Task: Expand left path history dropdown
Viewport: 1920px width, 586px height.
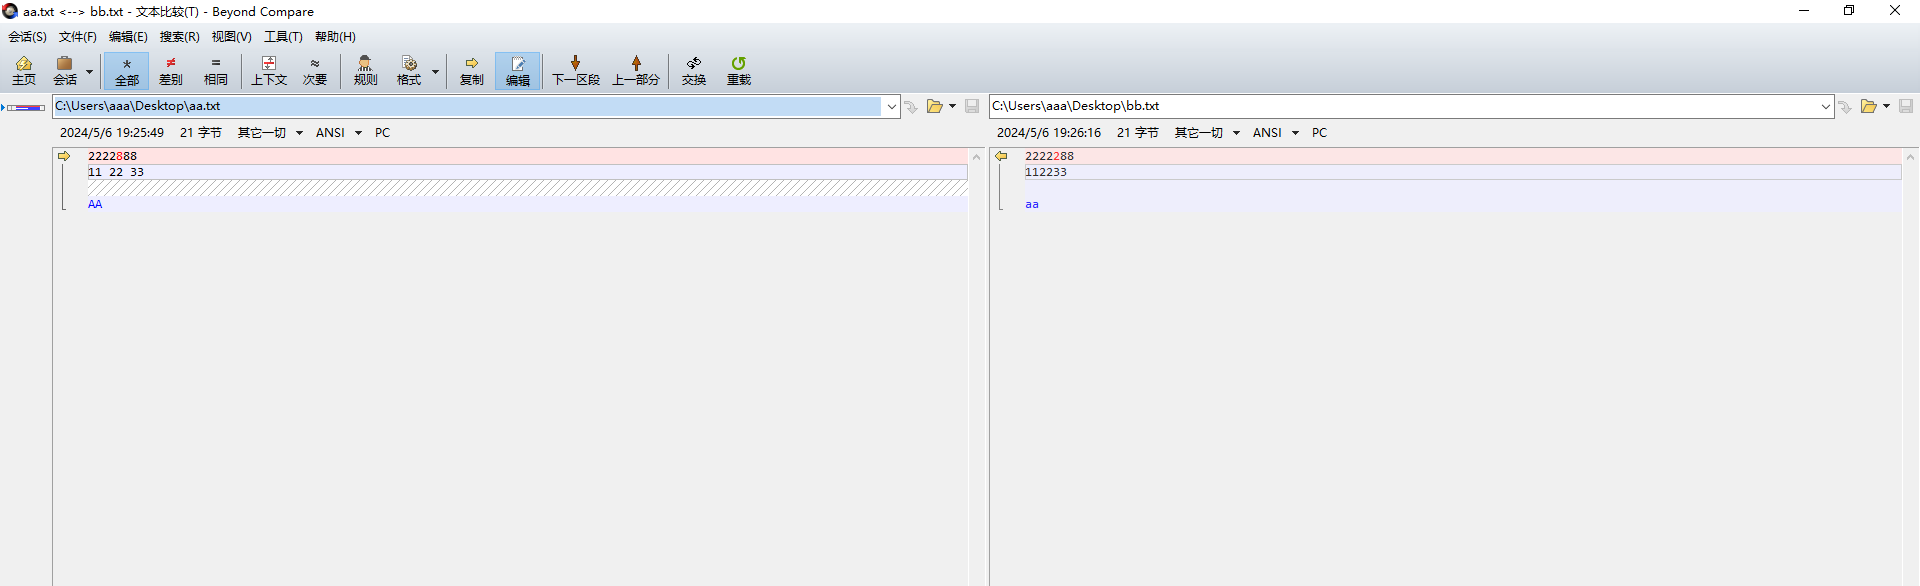Action: 891,106
